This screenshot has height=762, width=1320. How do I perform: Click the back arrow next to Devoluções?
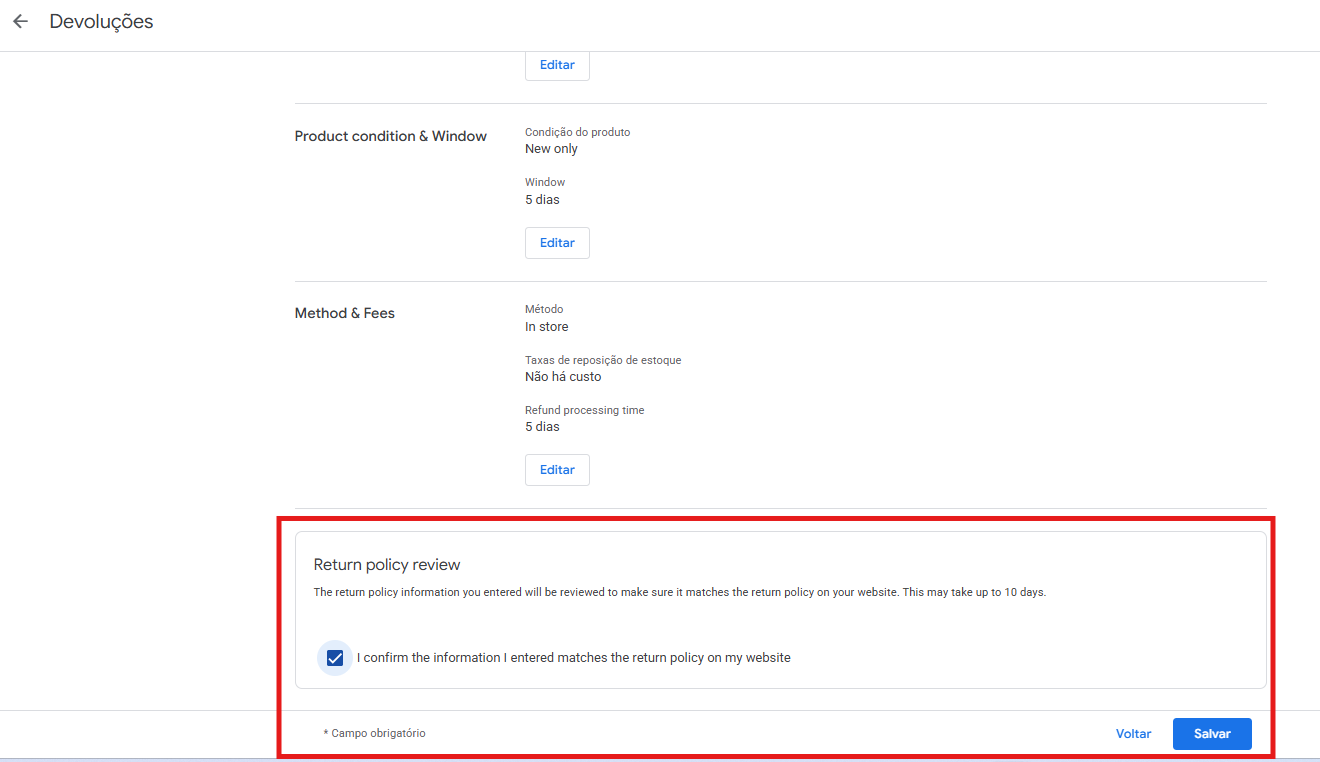pyautogui.click(x=20, y=22)
